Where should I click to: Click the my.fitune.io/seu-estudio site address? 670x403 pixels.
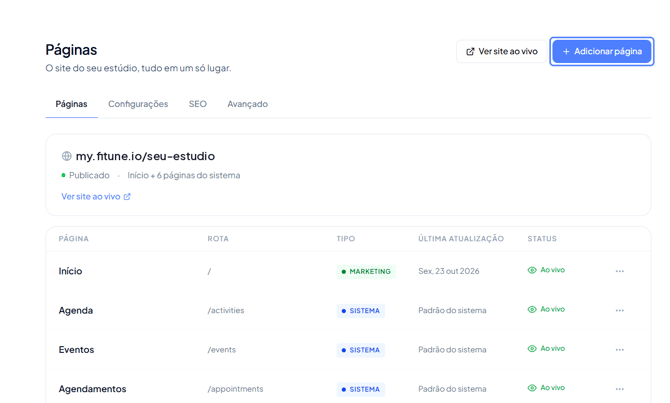(x=145, y=156)
